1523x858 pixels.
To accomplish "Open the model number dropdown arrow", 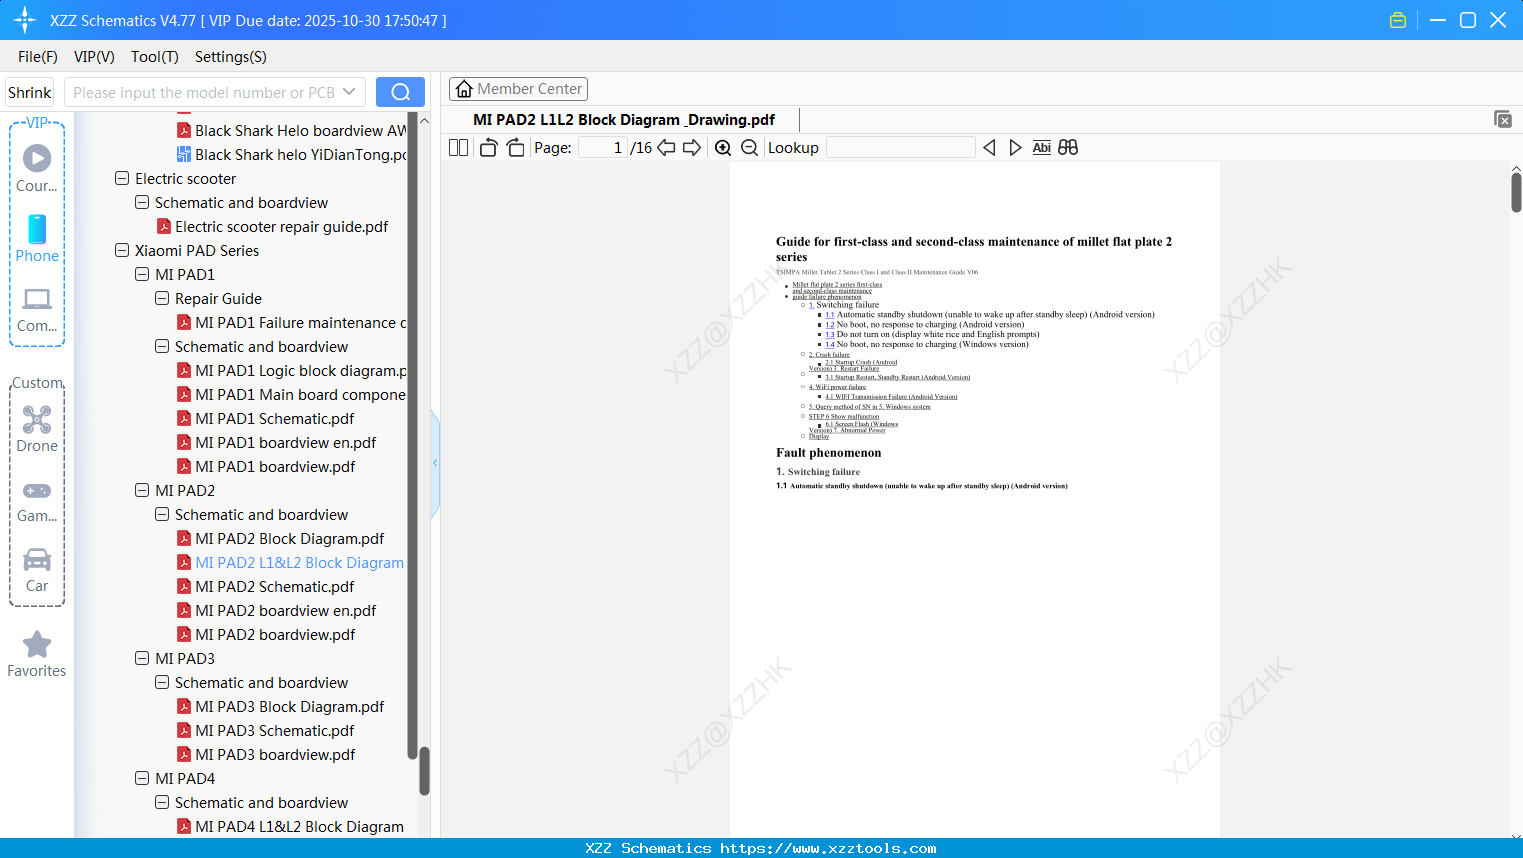I will (x=349, y=92).
